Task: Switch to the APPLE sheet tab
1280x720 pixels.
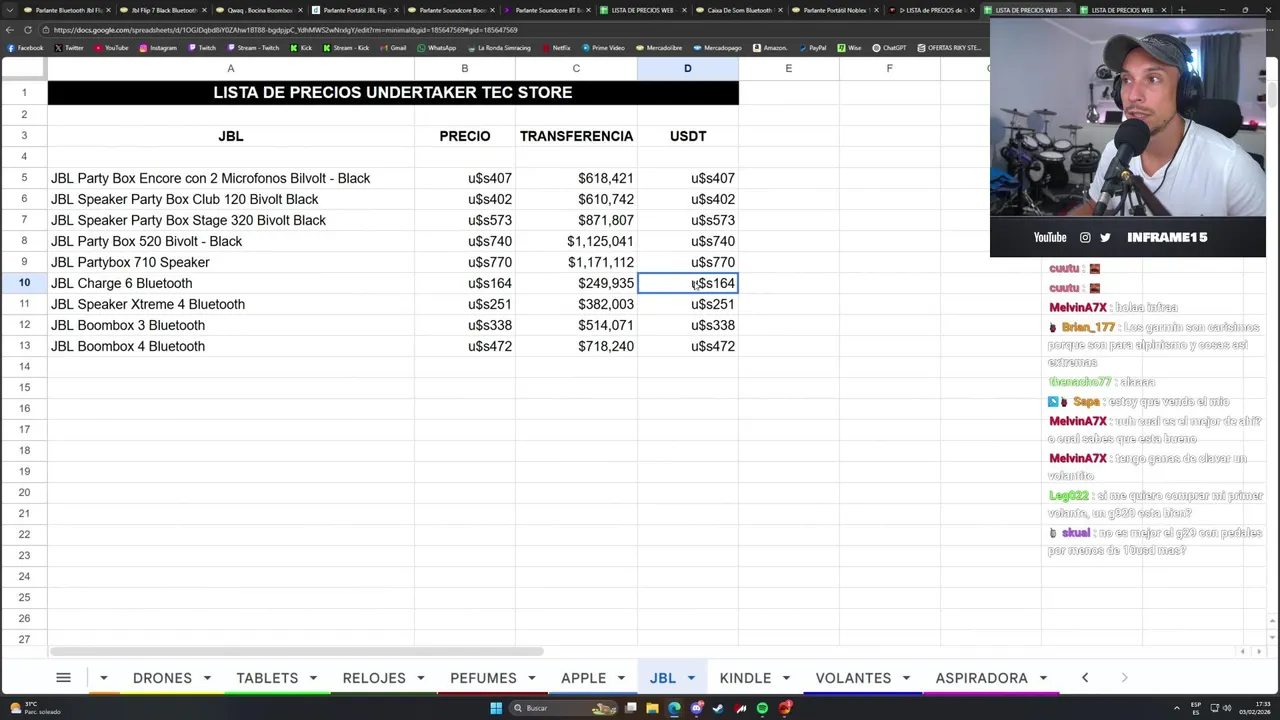Action: pos(584,678)
